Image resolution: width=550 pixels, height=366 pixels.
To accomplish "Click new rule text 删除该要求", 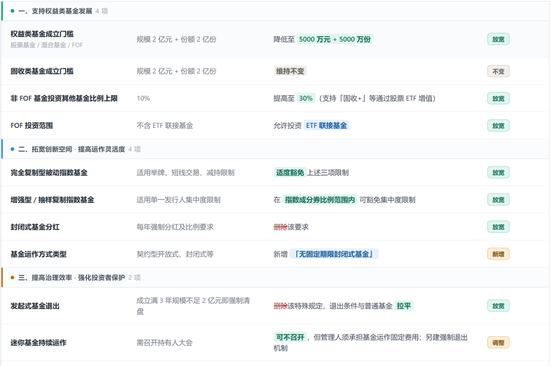I will click(x=291, y=227).
